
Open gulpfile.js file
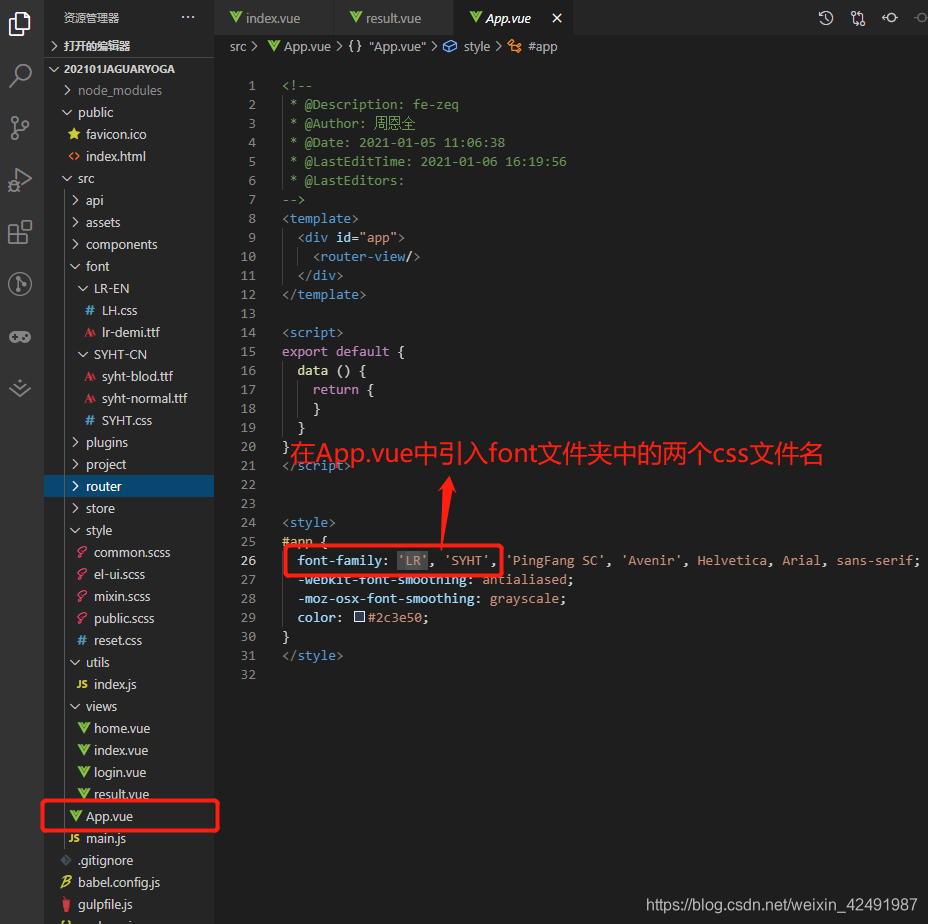[128, 904]
